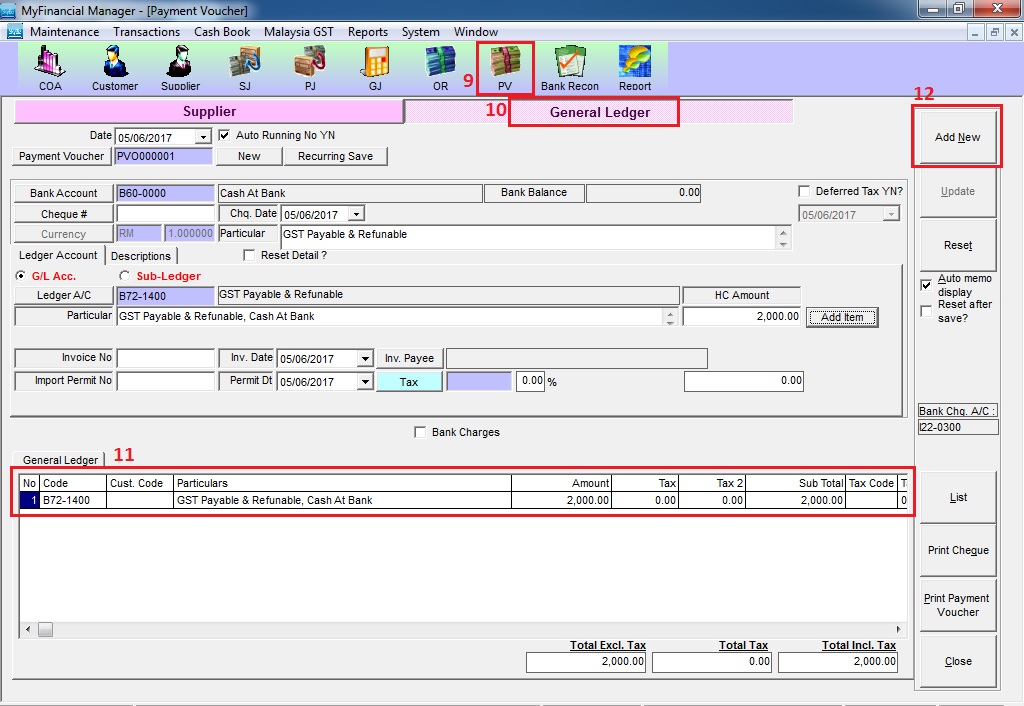1024x706 pixels.
Task: Open the Malaysia GST menu
Action: [x=298, y=32]
